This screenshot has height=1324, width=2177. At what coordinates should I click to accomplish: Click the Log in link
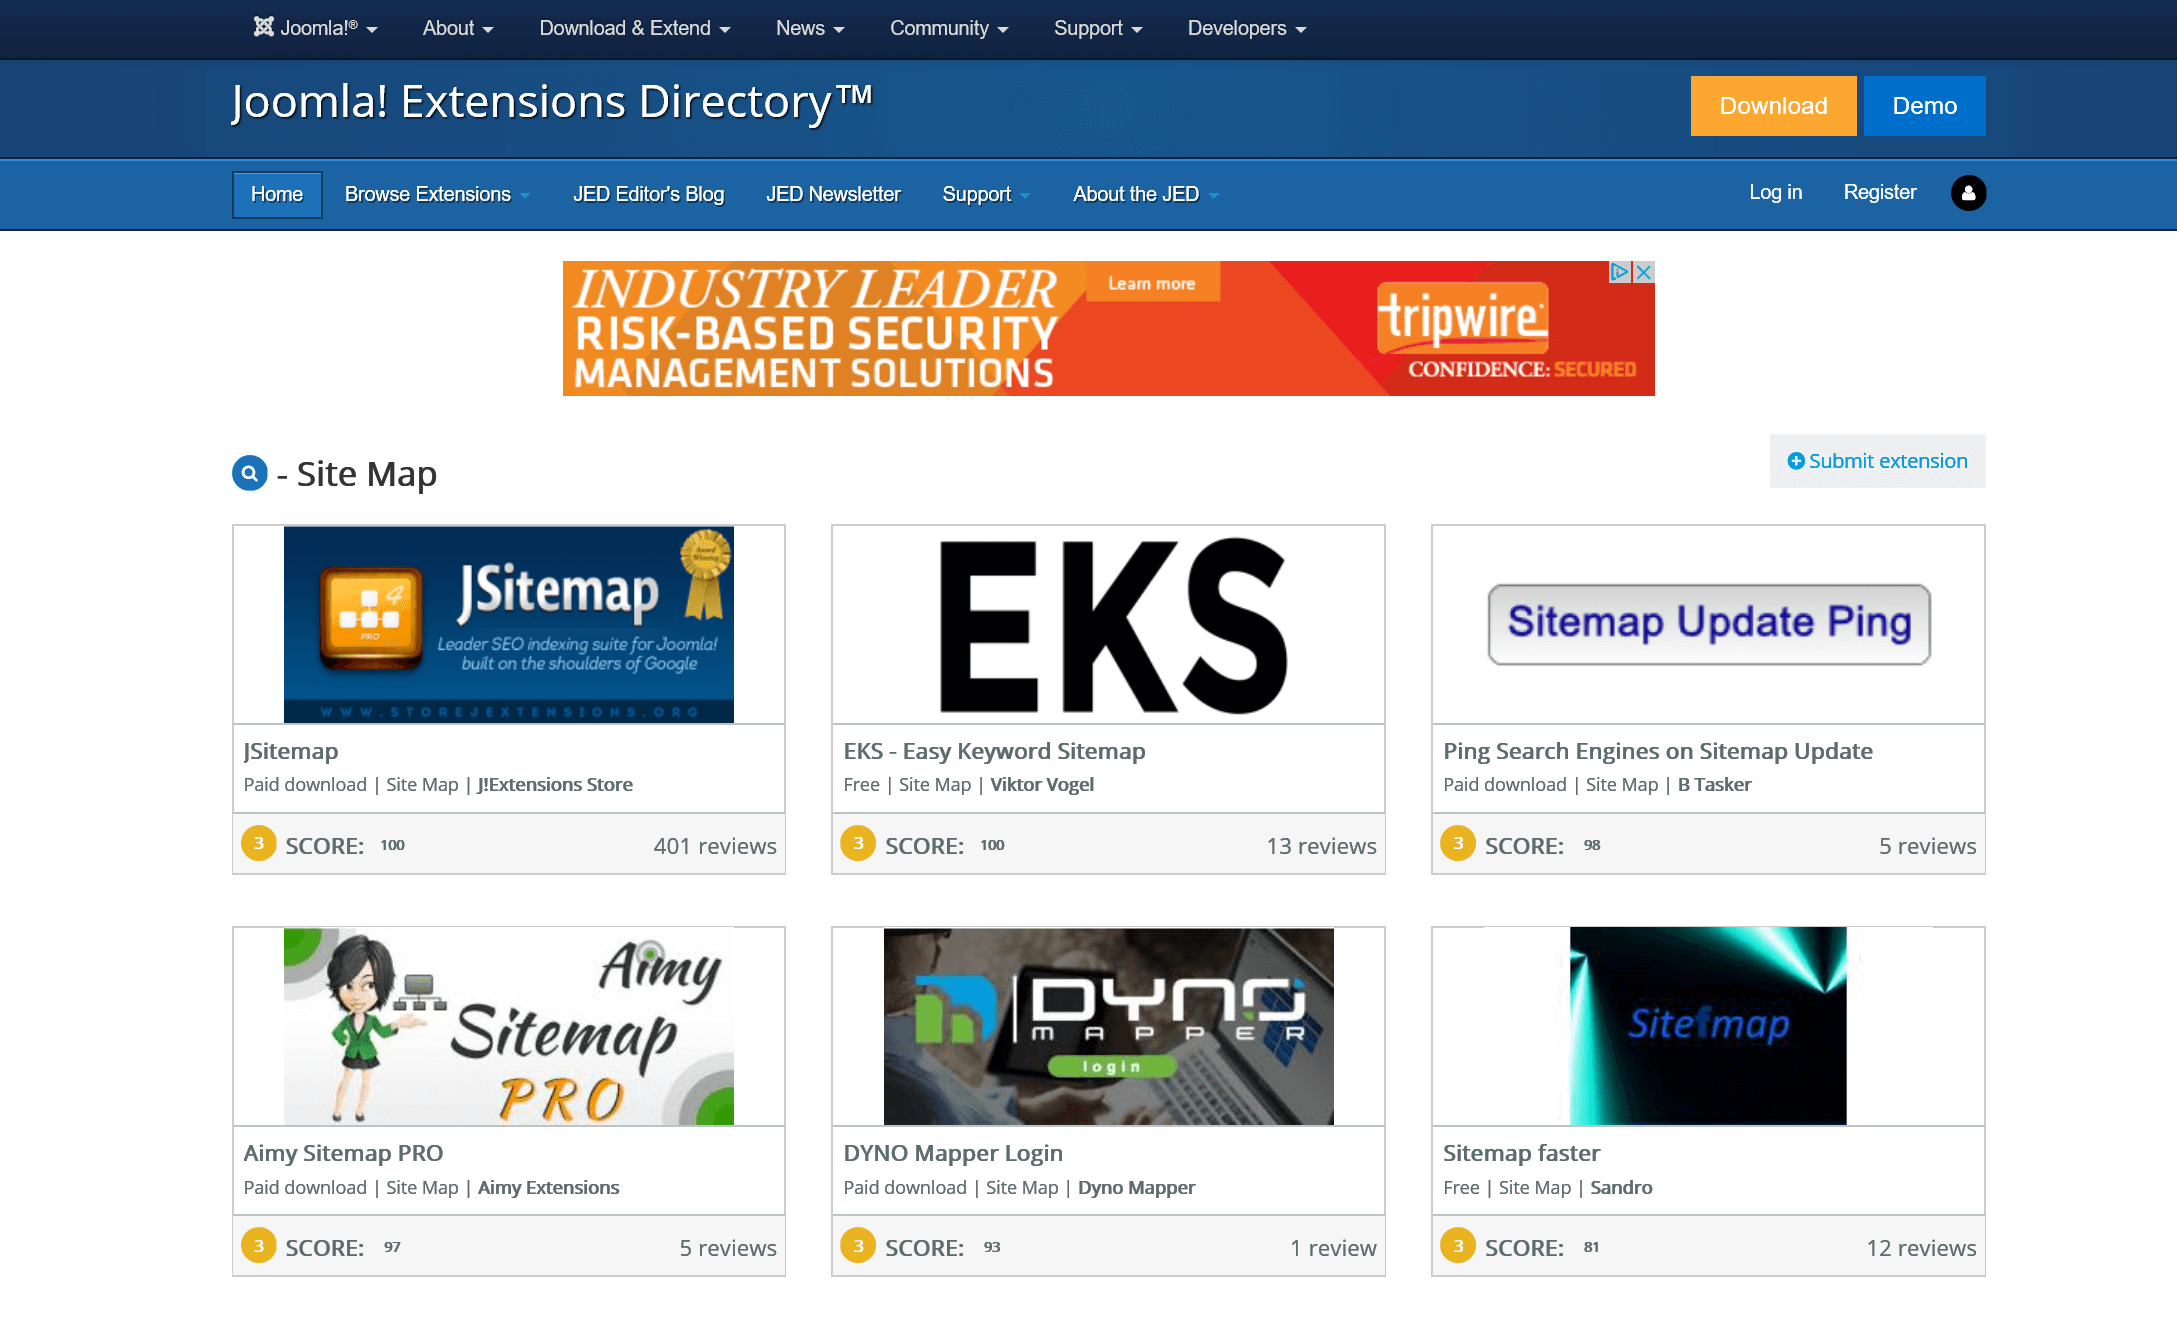coord(1775,192)
